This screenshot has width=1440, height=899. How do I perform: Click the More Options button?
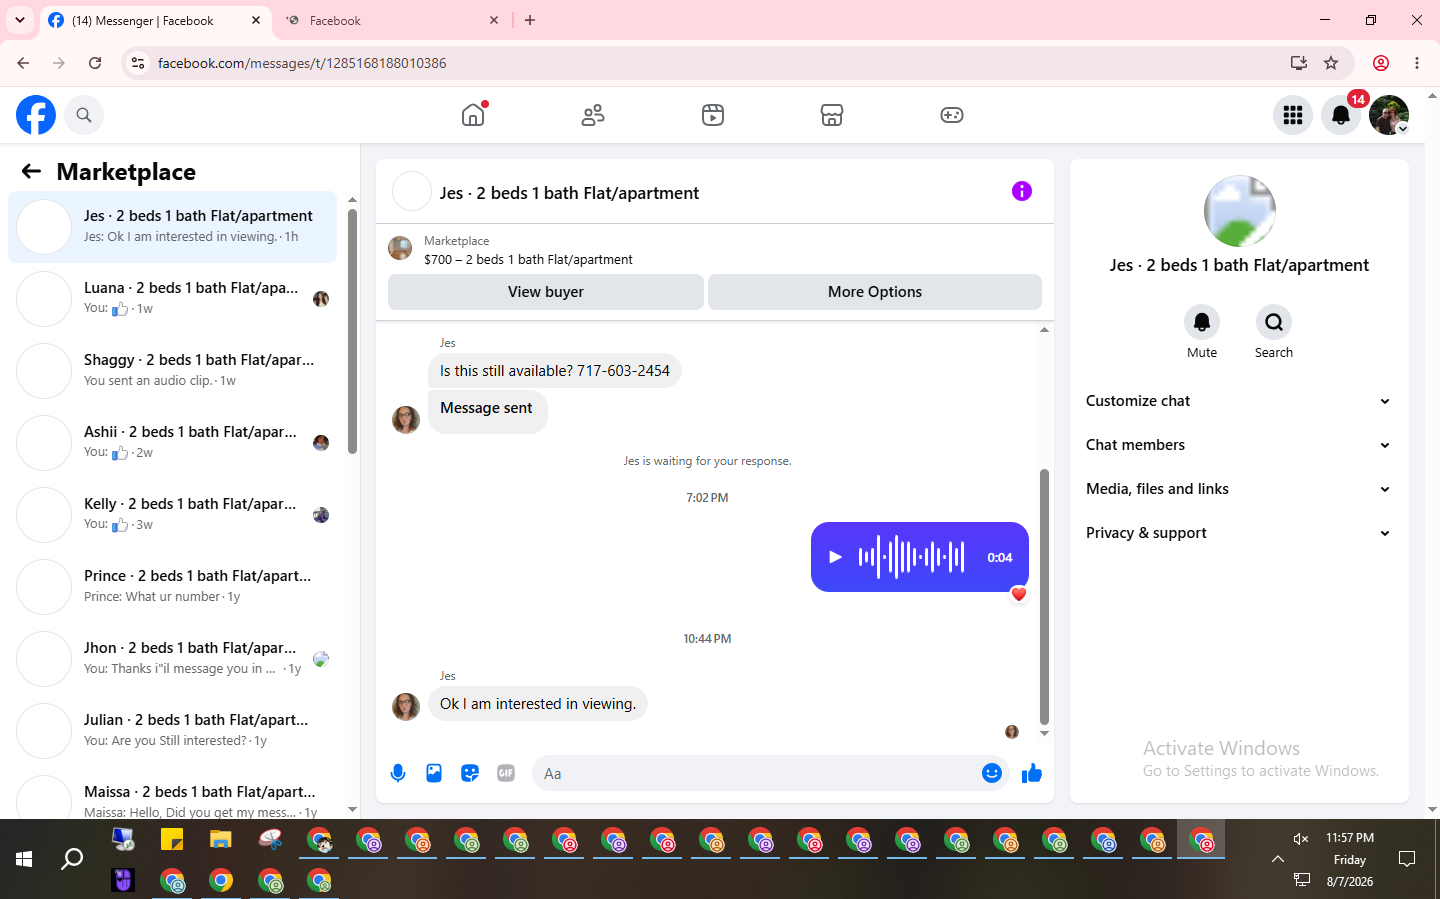click(874, 292)
